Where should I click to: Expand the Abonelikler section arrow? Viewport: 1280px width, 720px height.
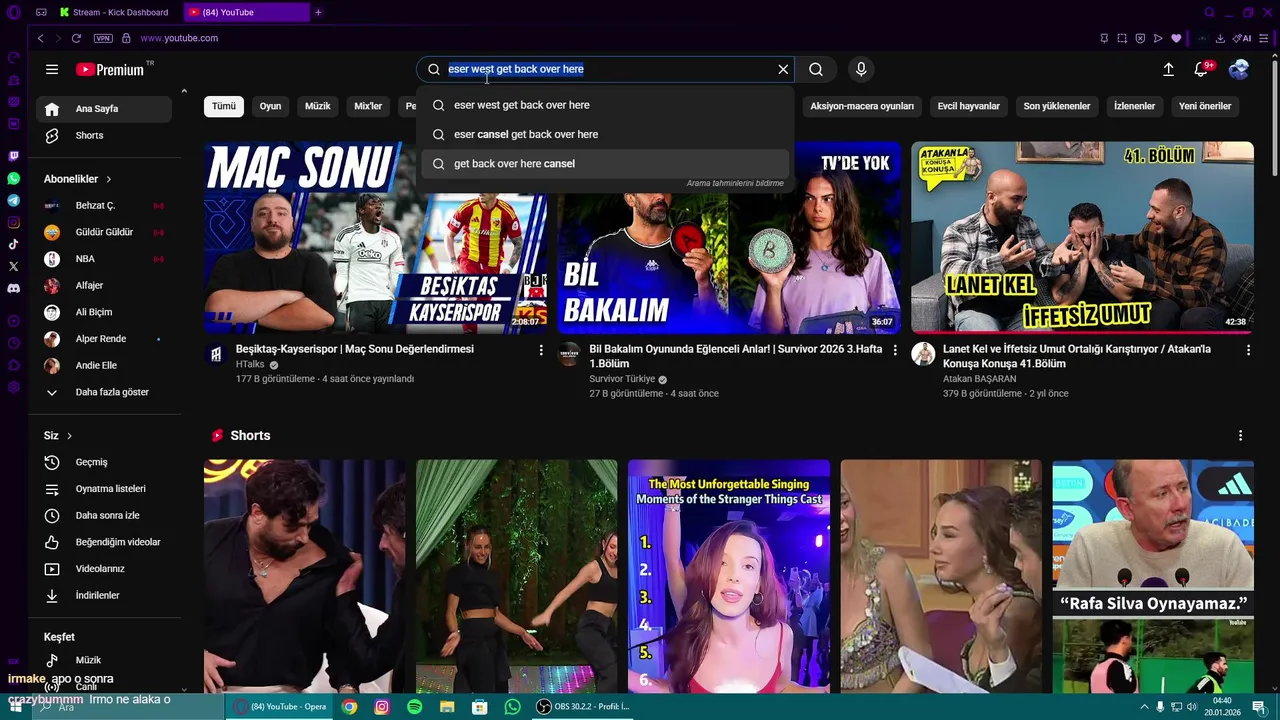pyautogui.click(x=108, y=179)
